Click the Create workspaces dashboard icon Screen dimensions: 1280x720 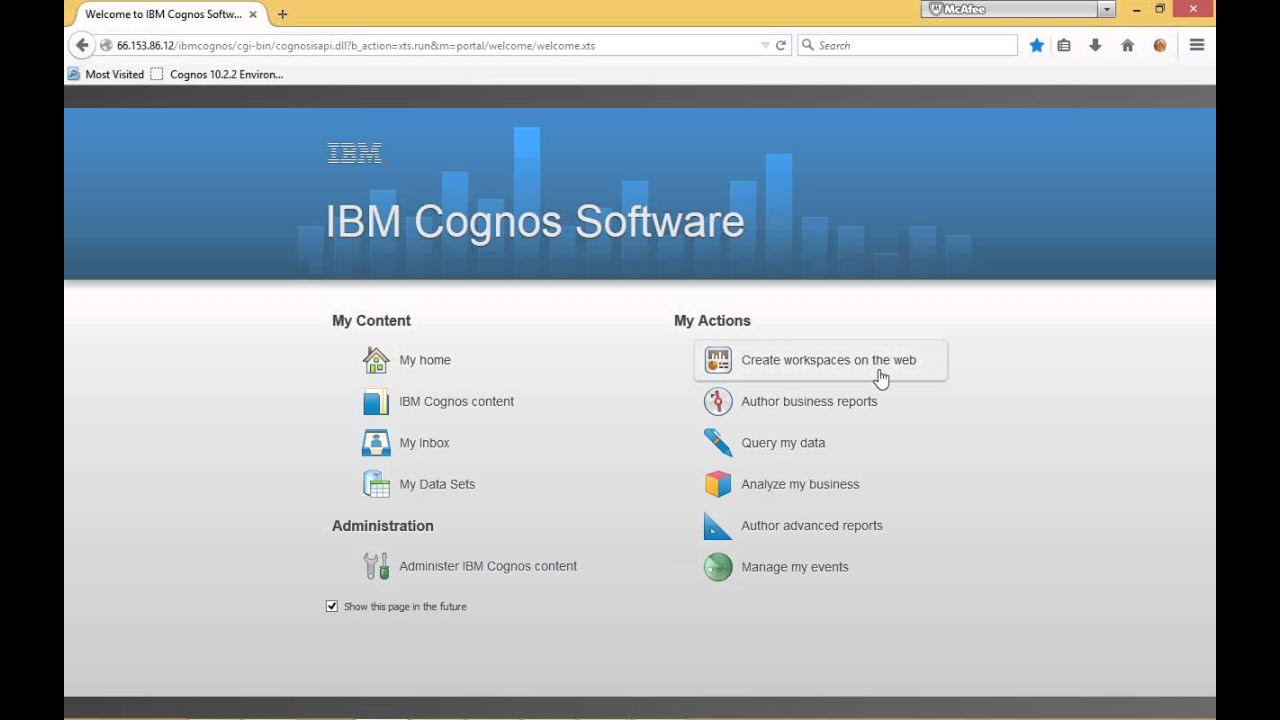[718, 360]
